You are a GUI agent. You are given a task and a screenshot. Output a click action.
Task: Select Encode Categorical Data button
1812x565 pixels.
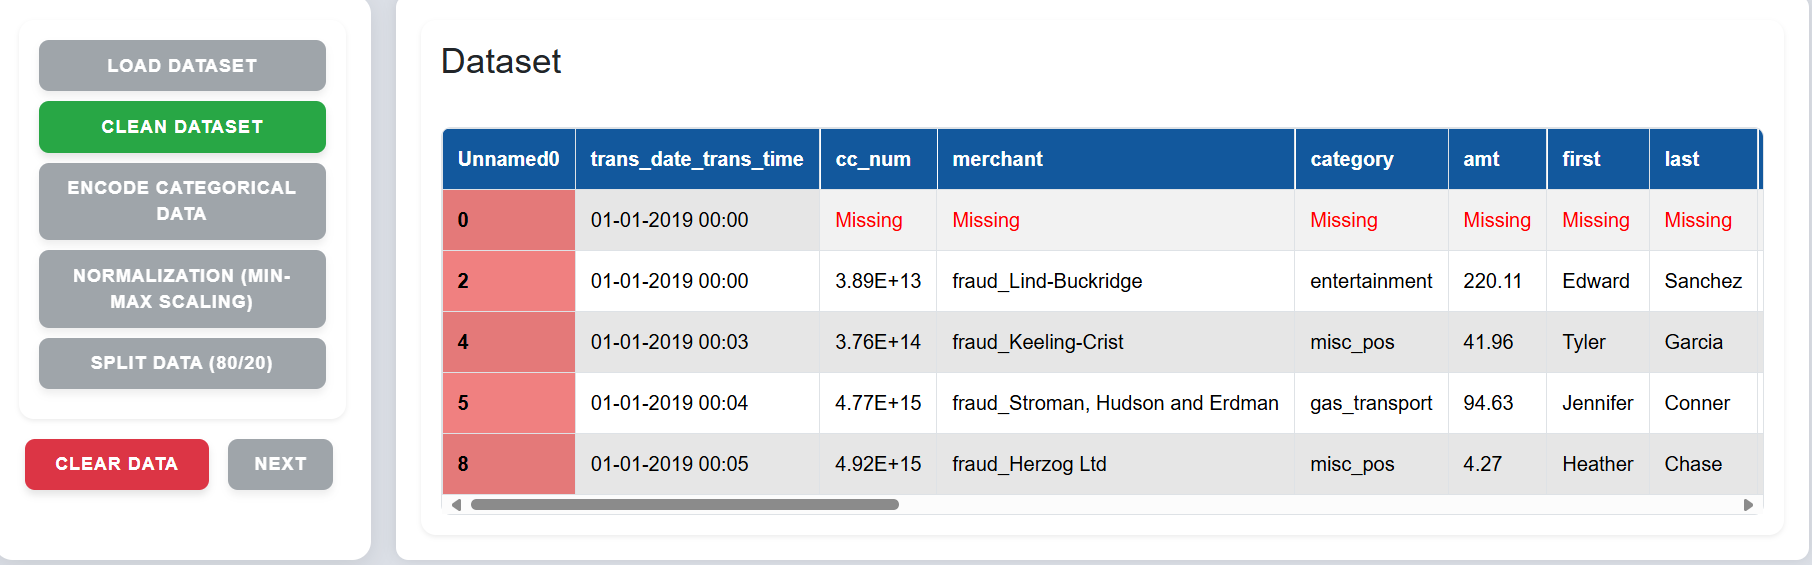point(182,201)
